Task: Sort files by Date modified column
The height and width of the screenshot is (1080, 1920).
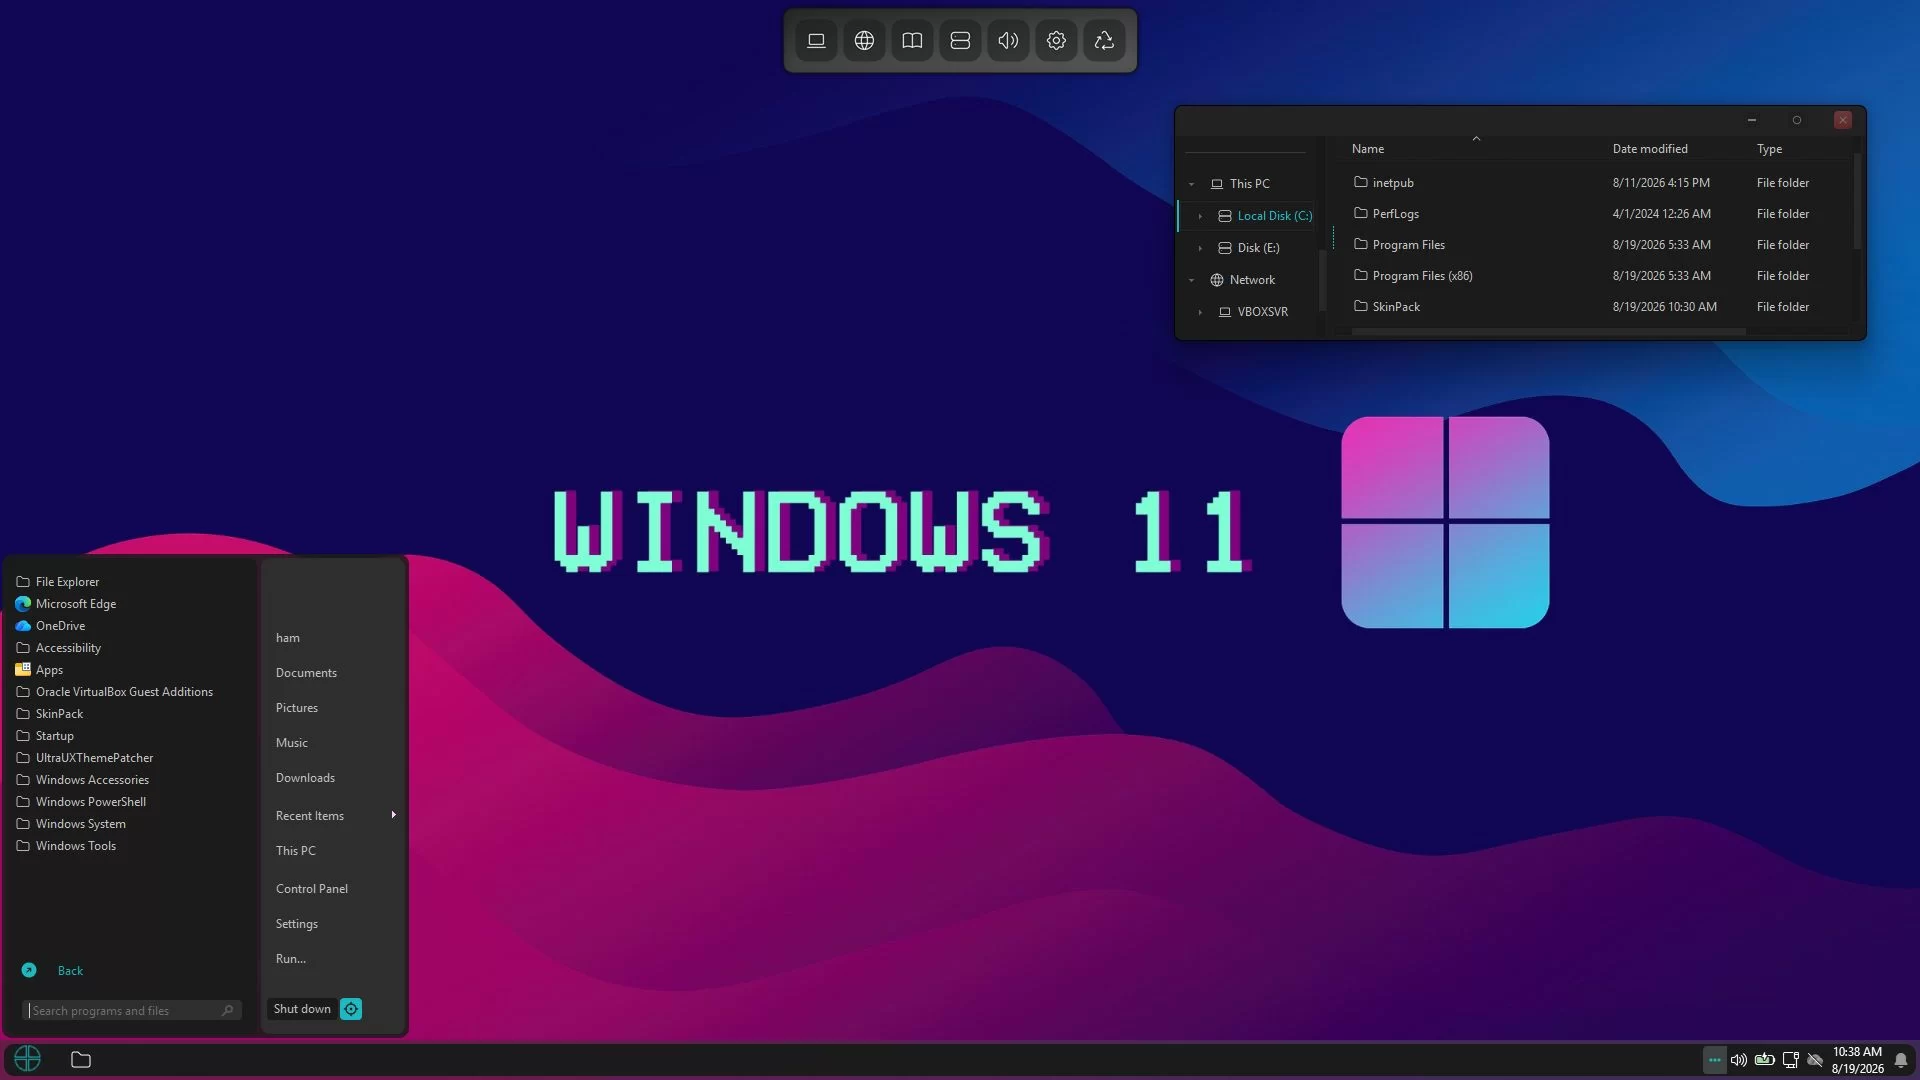Action: pyautogui.click(x=1650, y=149)
